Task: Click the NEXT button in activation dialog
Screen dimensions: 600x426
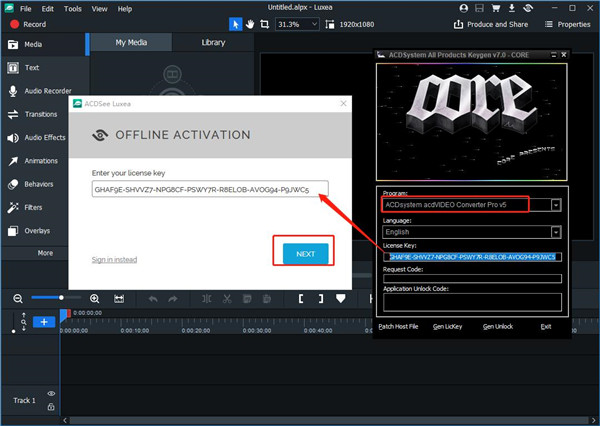Action: click(x=305, y=254)
